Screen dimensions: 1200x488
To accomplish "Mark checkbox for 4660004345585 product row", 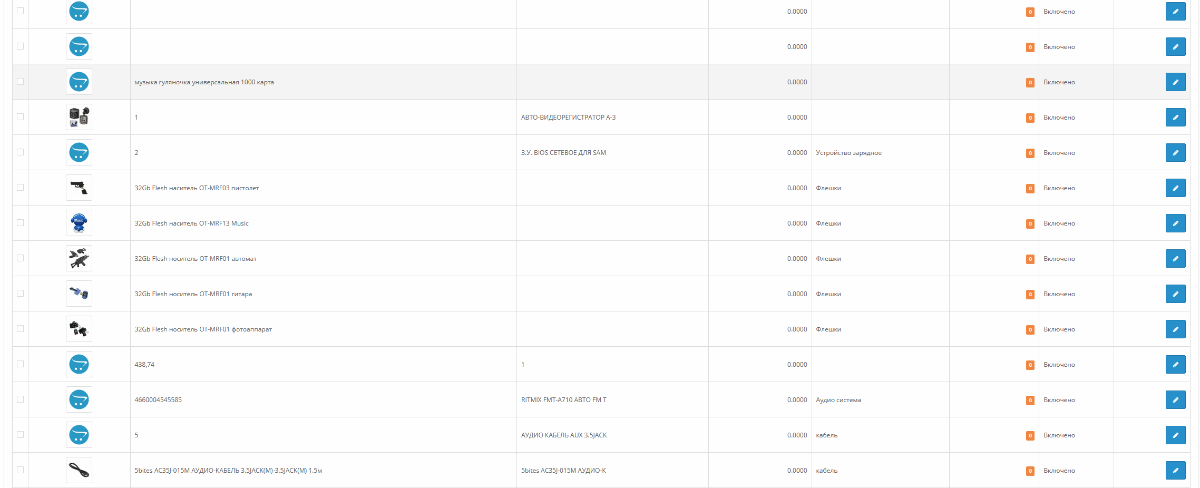I will coord(22,400).
